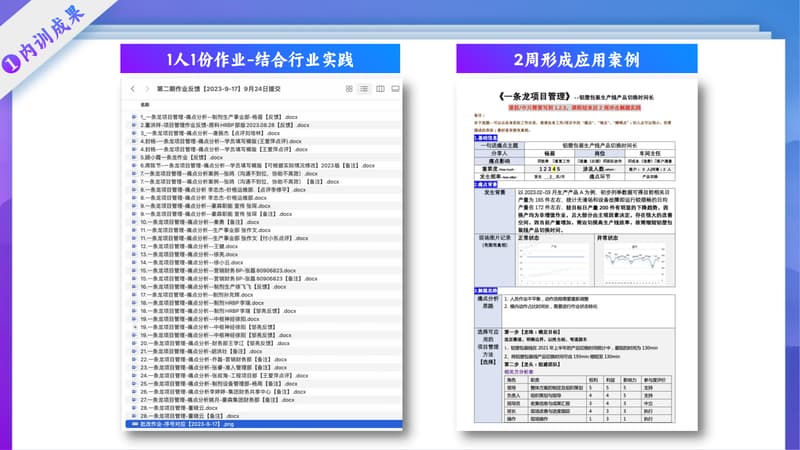800x450 pixels.
Task: Select file 5.顾小霞 一条龙作业 docx
Action: [180, 157]
